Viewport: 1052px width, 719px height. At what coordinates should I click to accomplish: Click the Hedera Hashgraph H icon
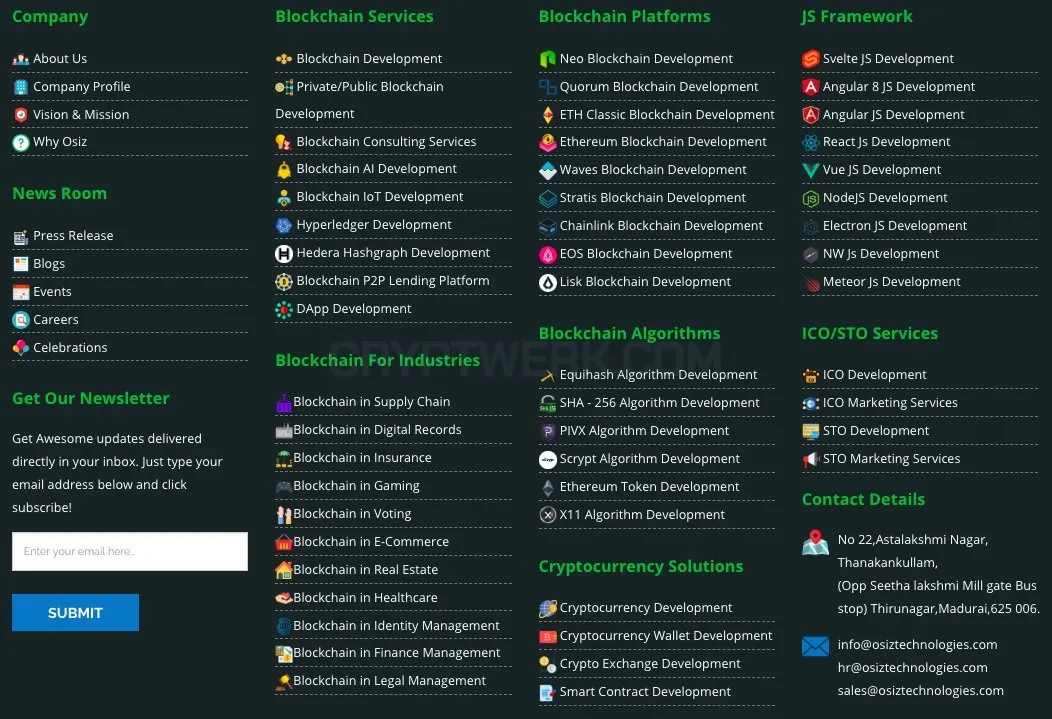point(284,254)
